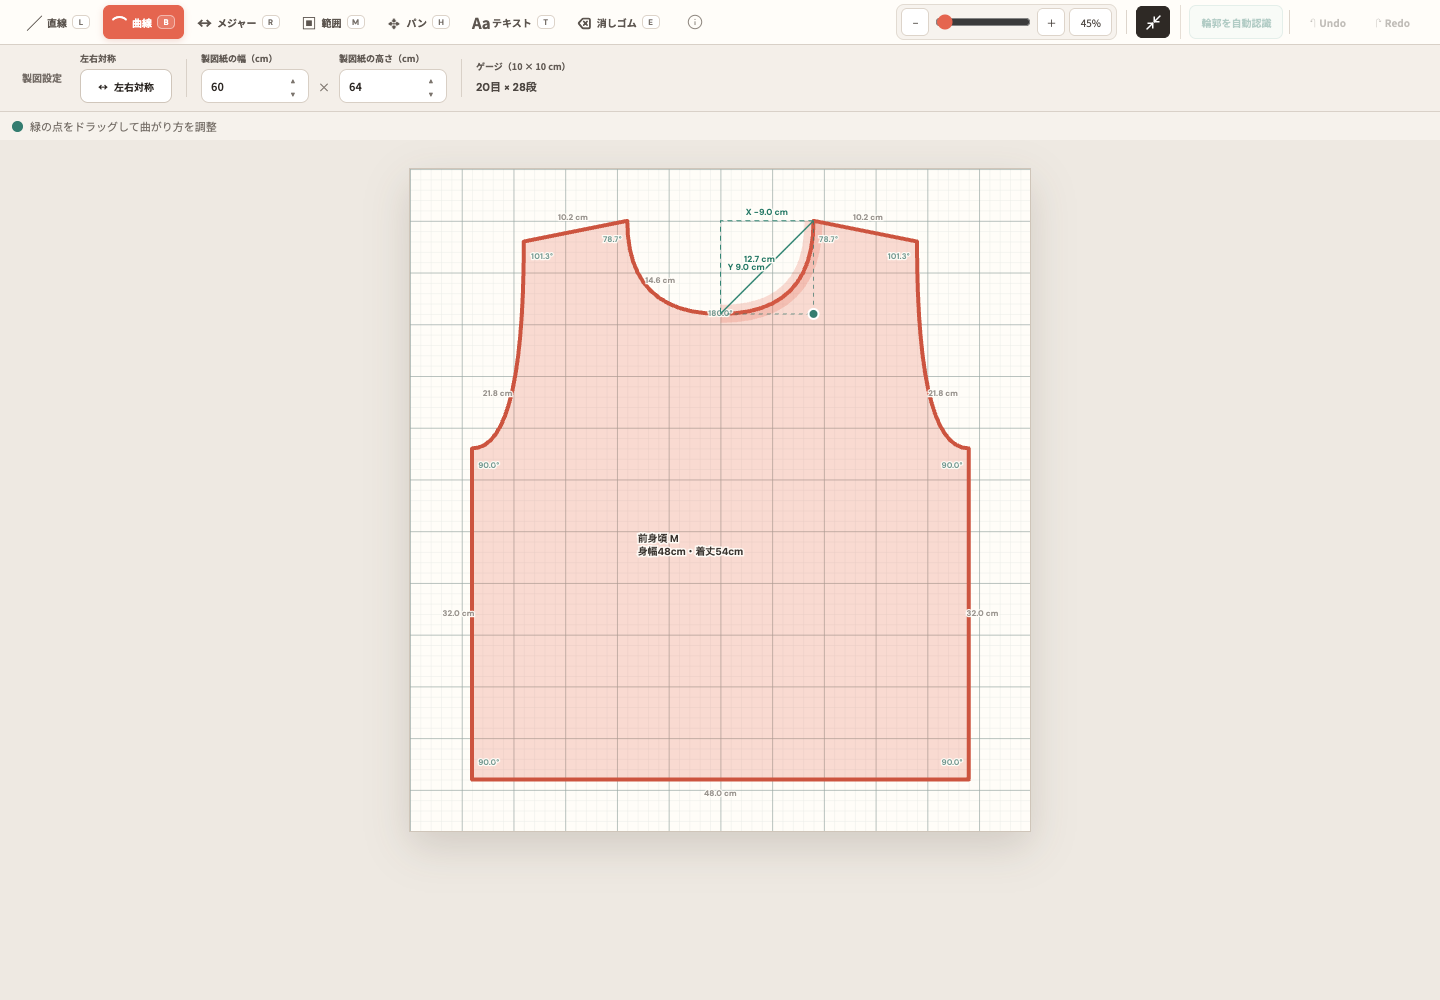
Task: Decrease paper width with down arrow
Action: pos(293,94)
